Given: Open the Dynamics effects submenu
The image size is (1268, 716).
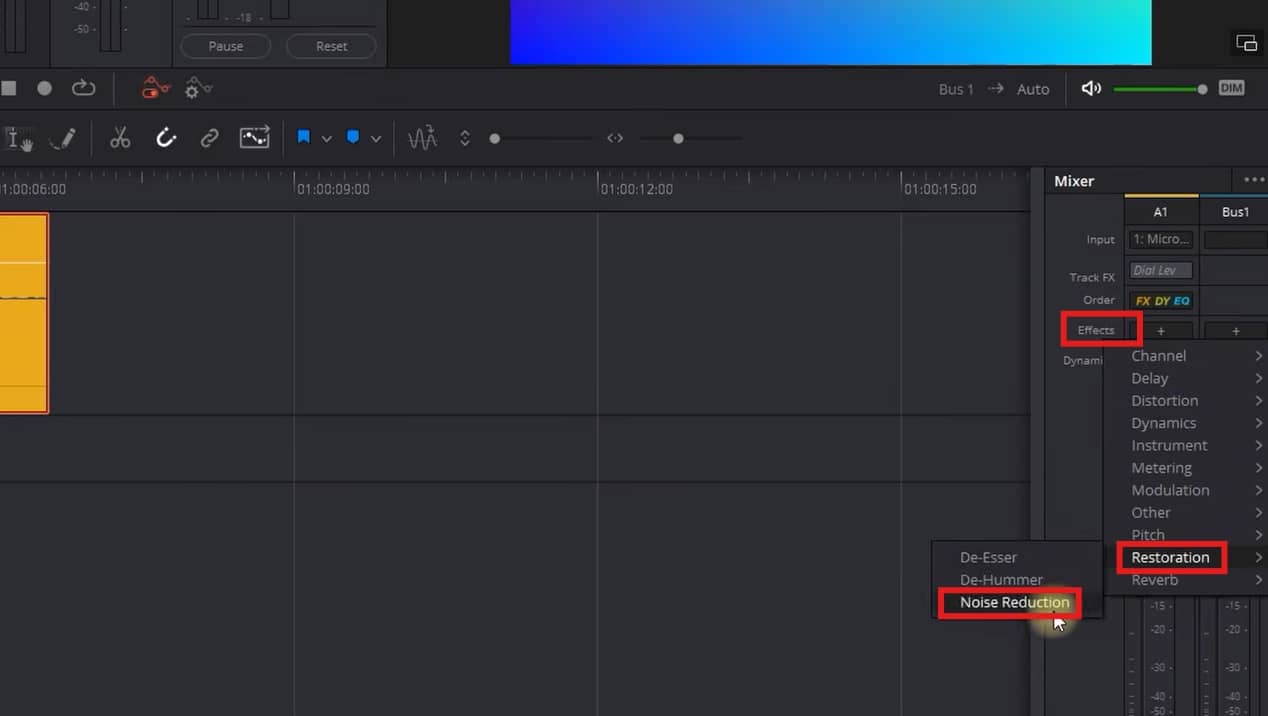Looking at the screenshot, I should (x=1186, y=423).
